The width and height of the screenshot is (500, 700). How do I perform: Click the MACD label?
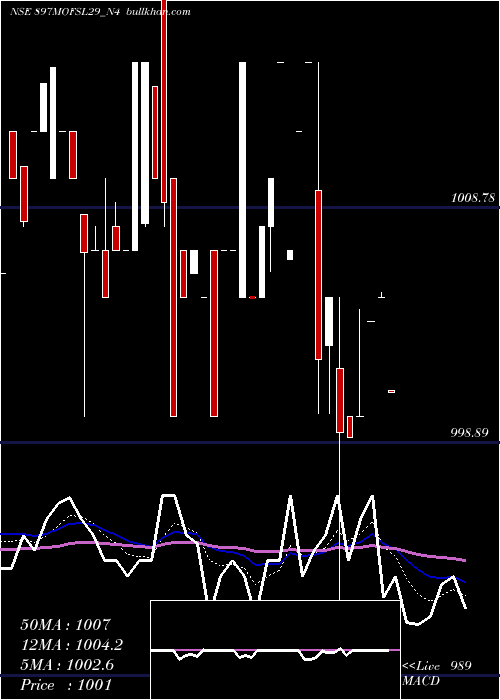421,681
